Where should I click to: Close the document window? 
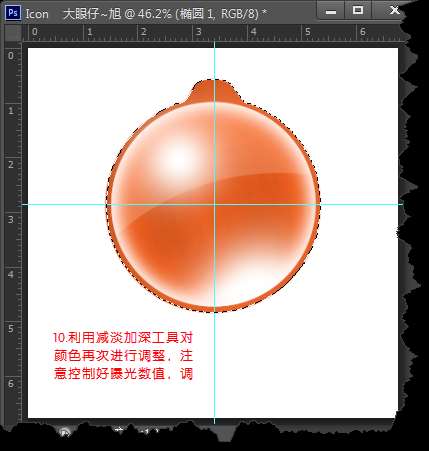pyautogui.click(x=394, y=10)
